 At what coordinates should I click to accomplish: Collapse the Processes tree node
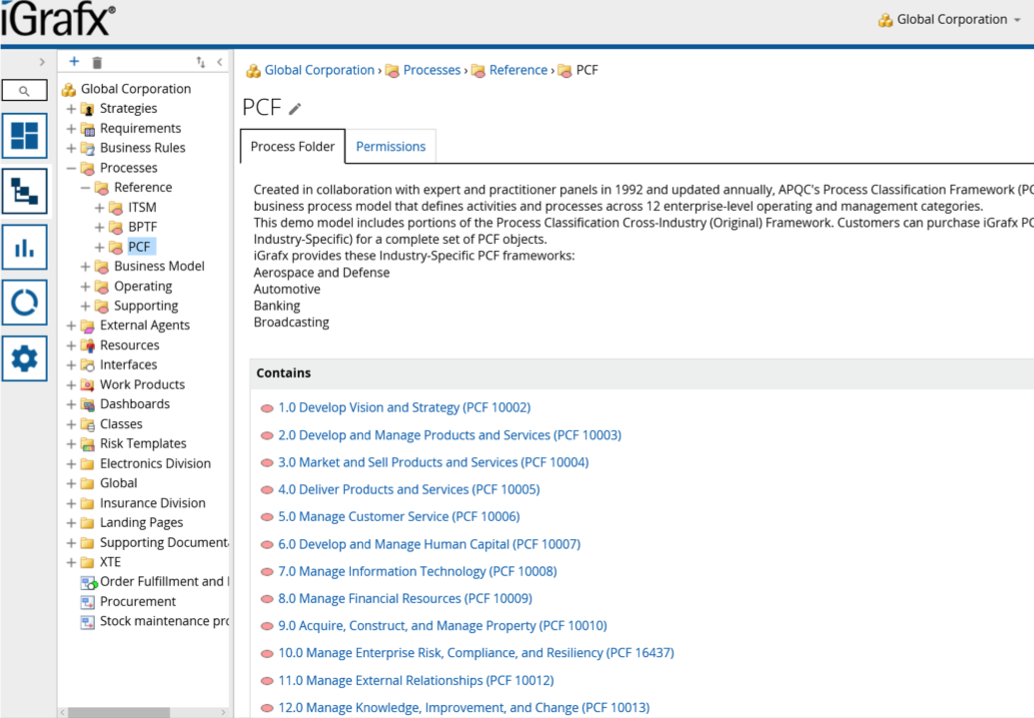pyautogui.click(x=71, y=168)
